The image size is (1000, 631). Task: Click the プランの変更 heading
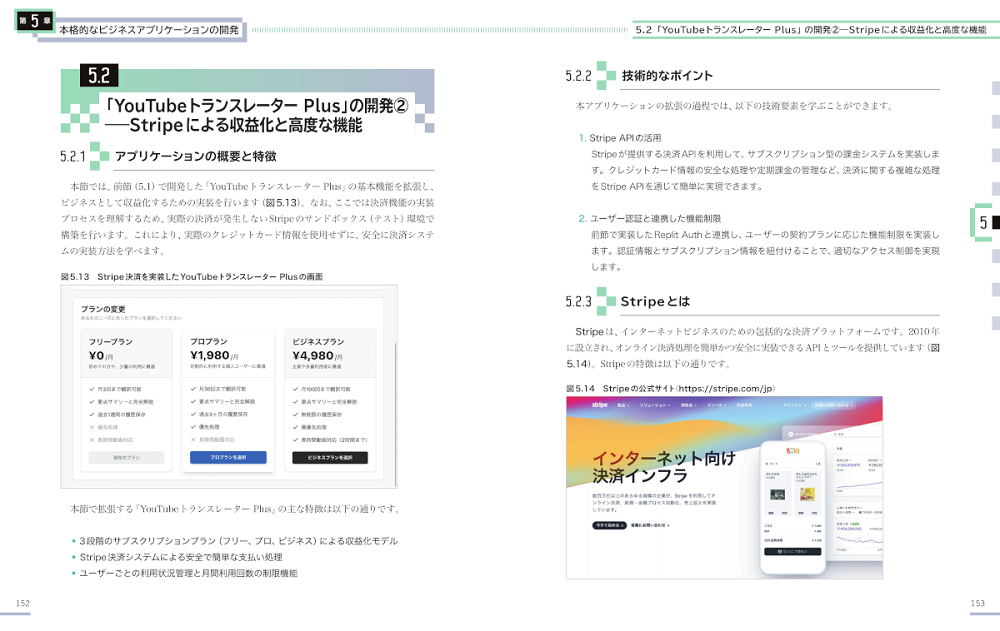(103, 309)
